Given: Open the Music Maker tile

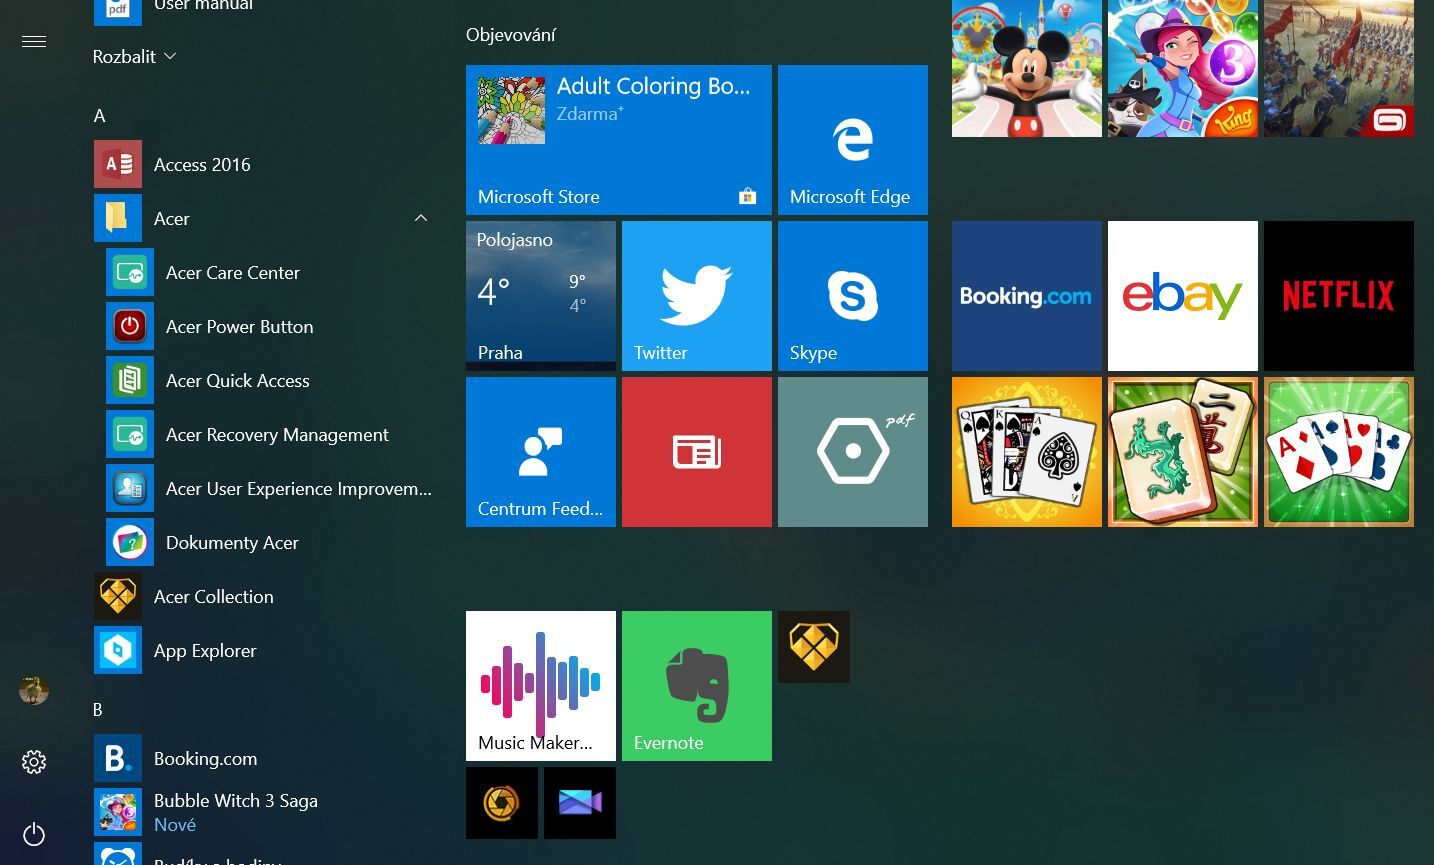Looking at the screenshot, I should click(540, 685).
